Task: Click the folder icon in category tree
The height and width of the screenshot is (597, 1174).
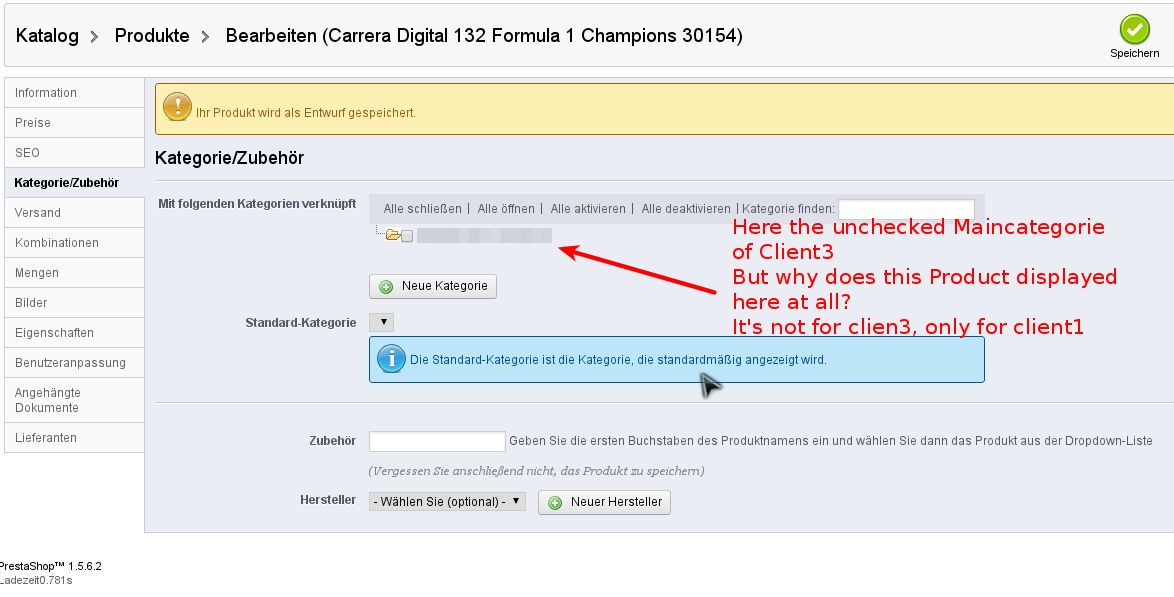Action: coord(393,235)
